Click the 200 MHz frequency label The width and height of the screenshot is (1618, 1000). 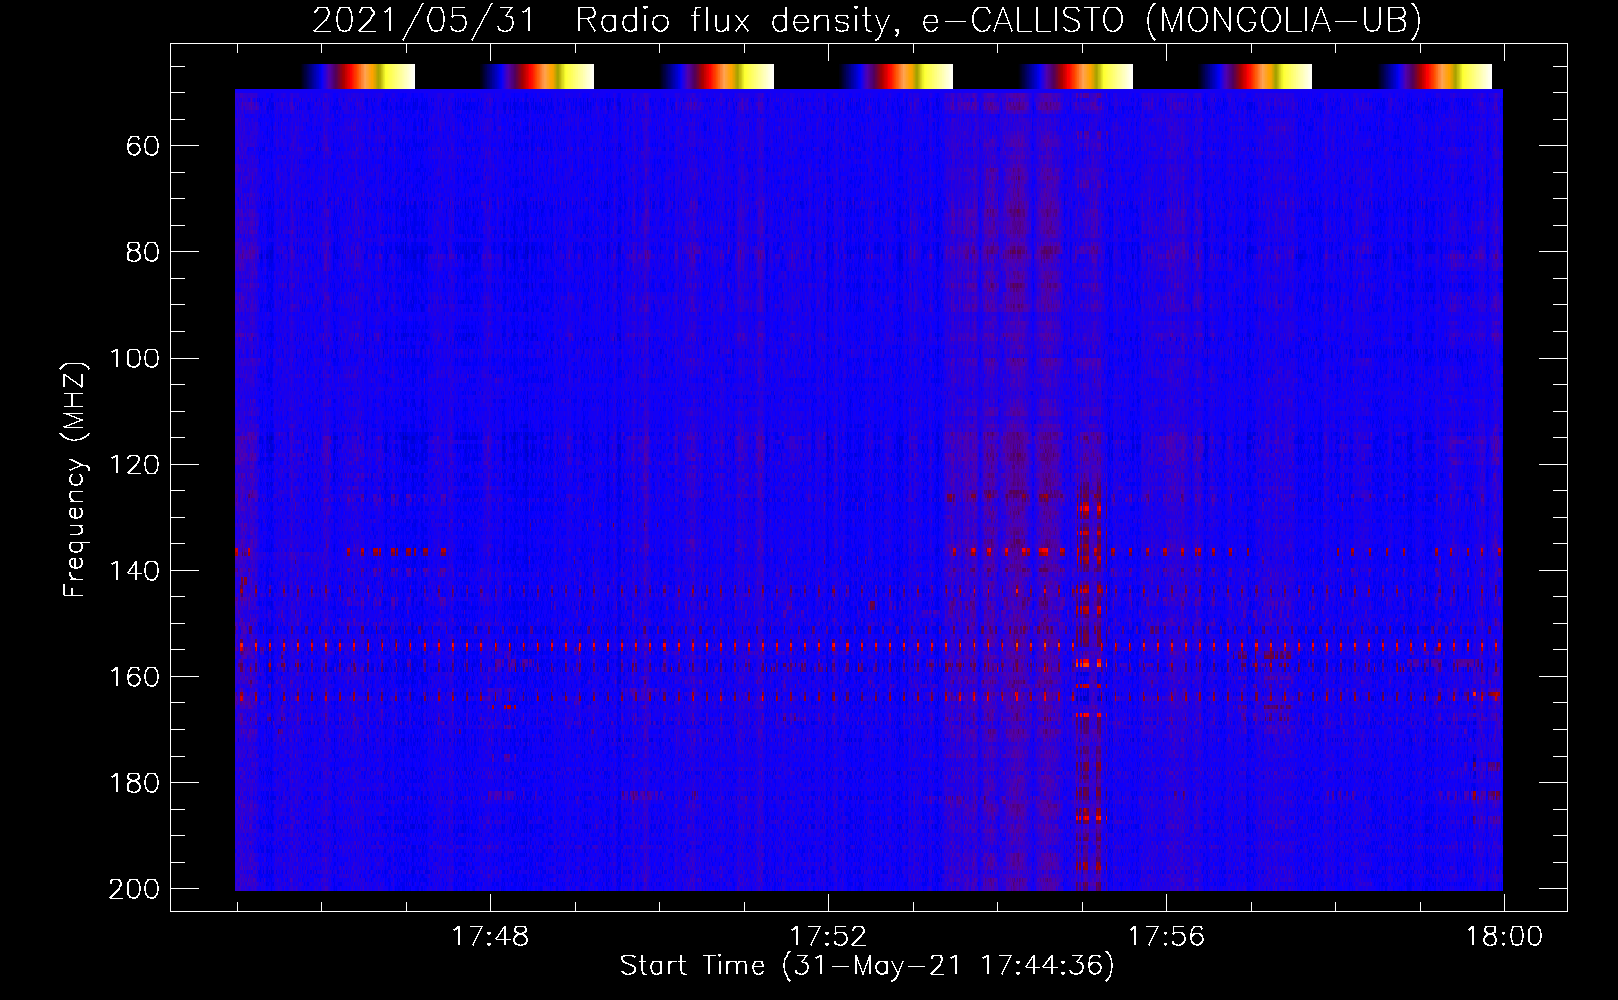[x=134, y=889]
